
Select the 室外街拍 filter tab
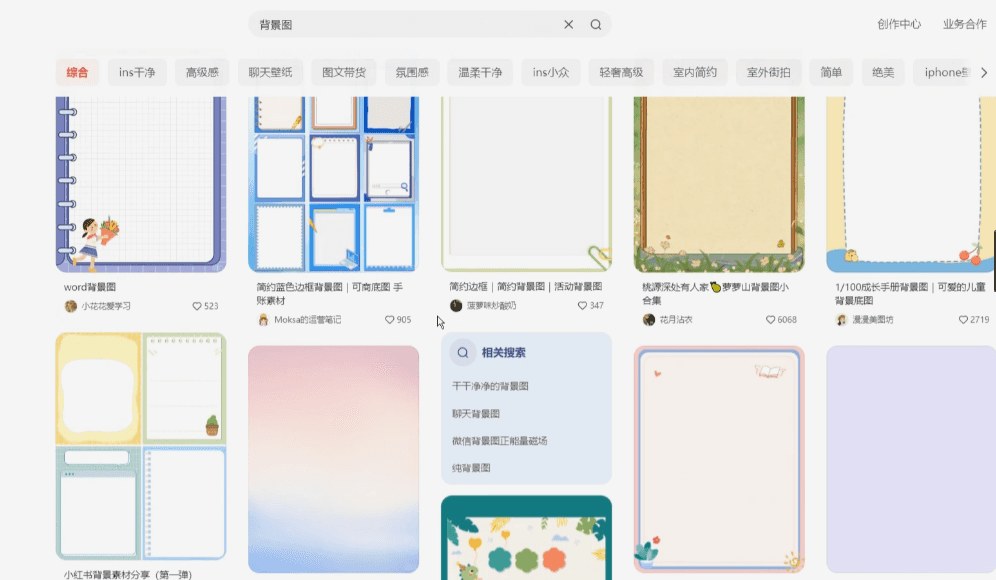[769, 72]
